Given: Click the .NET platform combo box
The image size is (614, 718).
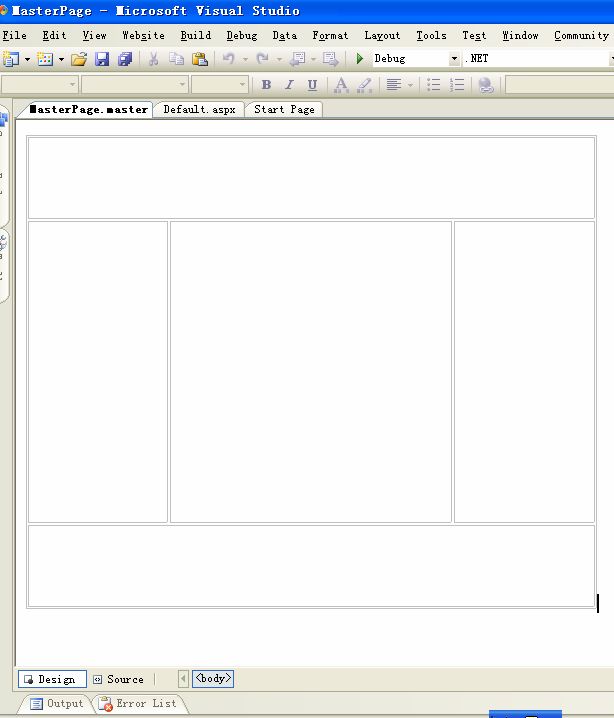Looking at the screenshot, I should [538, 59].
